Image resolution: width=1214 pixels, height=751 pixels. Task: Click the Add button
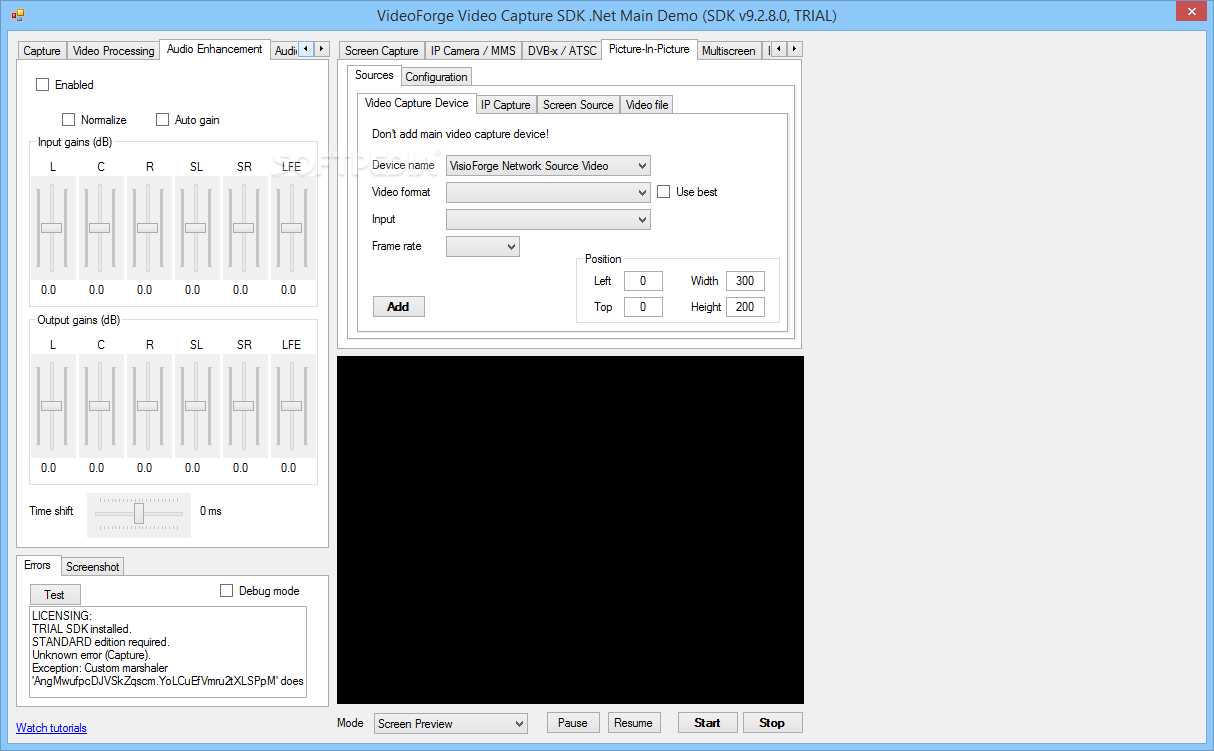coord(398,307)
